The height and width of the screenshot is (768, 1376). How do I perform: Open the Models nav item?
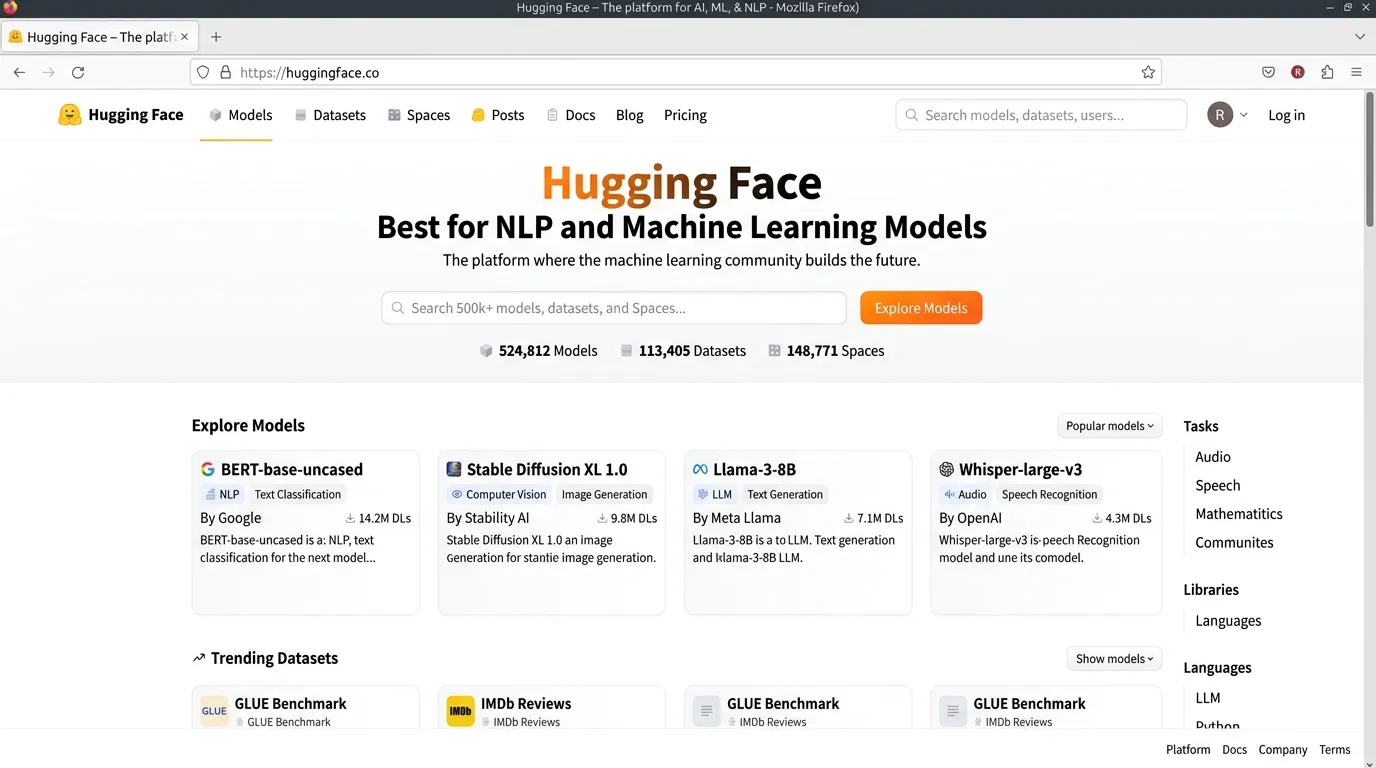click(240, 115)
